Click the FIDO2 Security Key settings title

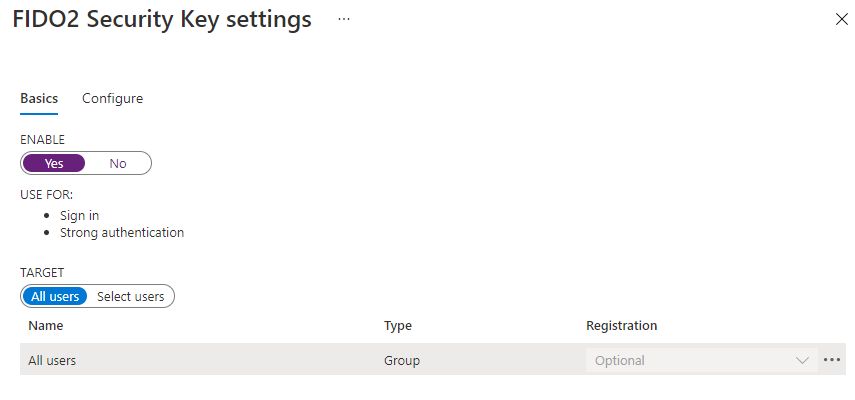[x=162, y=19]
